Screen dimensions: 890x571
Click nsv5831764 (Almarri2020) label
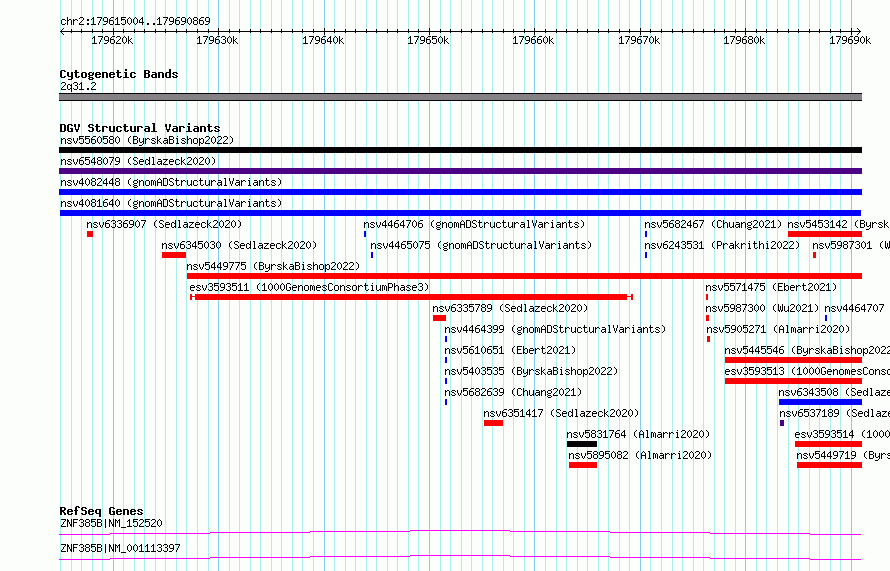point(638,434)
